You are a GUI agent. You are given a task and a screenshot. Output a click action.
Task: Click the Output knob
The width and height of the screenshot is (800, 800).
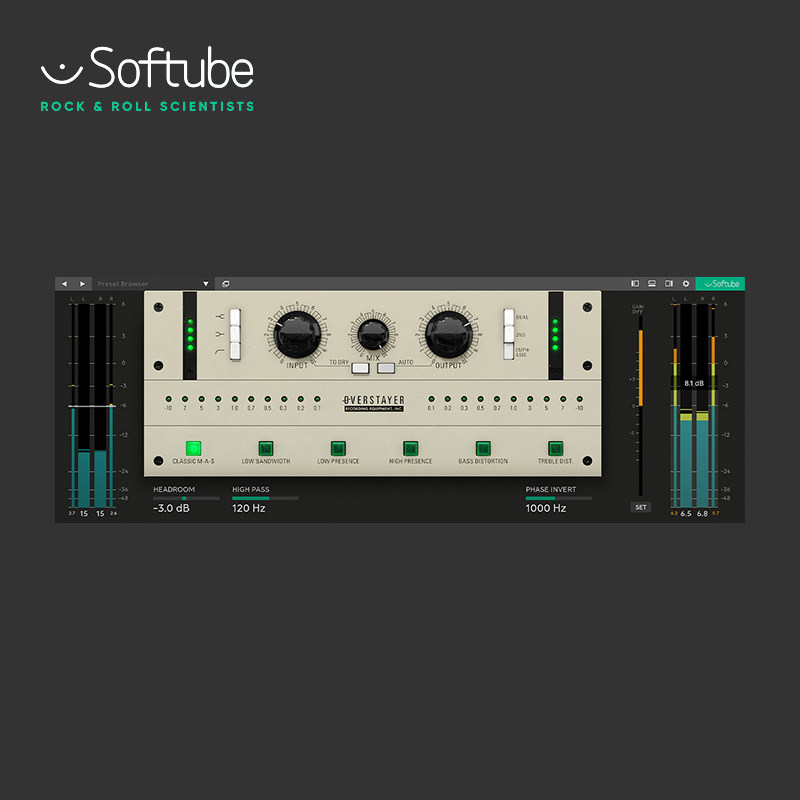(x=449, y=335)
